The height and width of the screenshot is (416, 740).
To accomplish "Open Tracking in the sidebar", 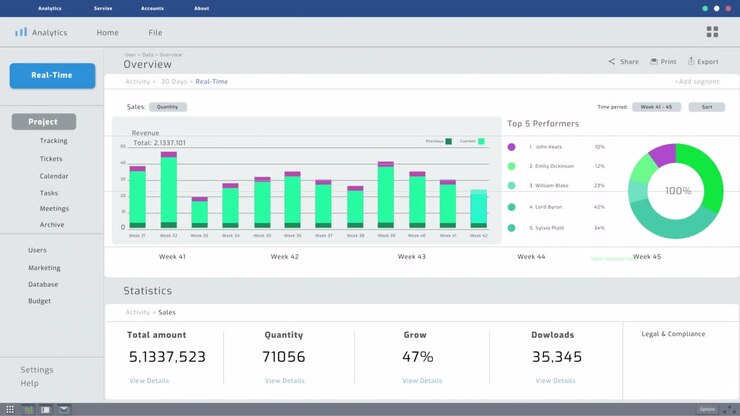I will tap(53, 141).
